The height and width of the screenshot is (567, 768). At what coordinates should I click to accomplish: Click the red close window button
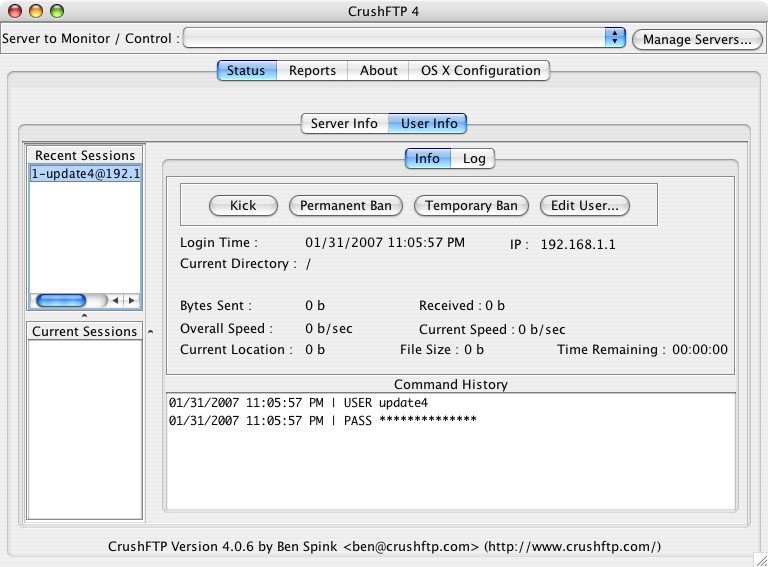click(16, 11)
